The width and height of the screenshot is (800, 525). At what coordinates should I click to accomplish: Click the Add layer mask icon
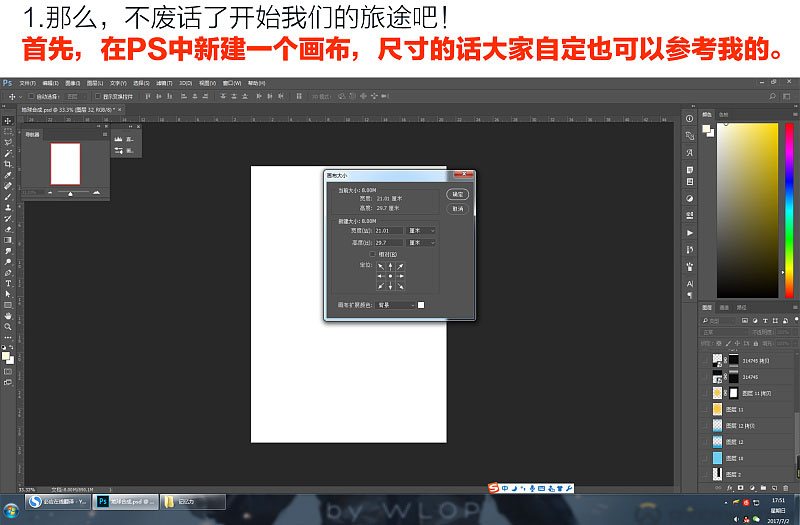[741, 488]
